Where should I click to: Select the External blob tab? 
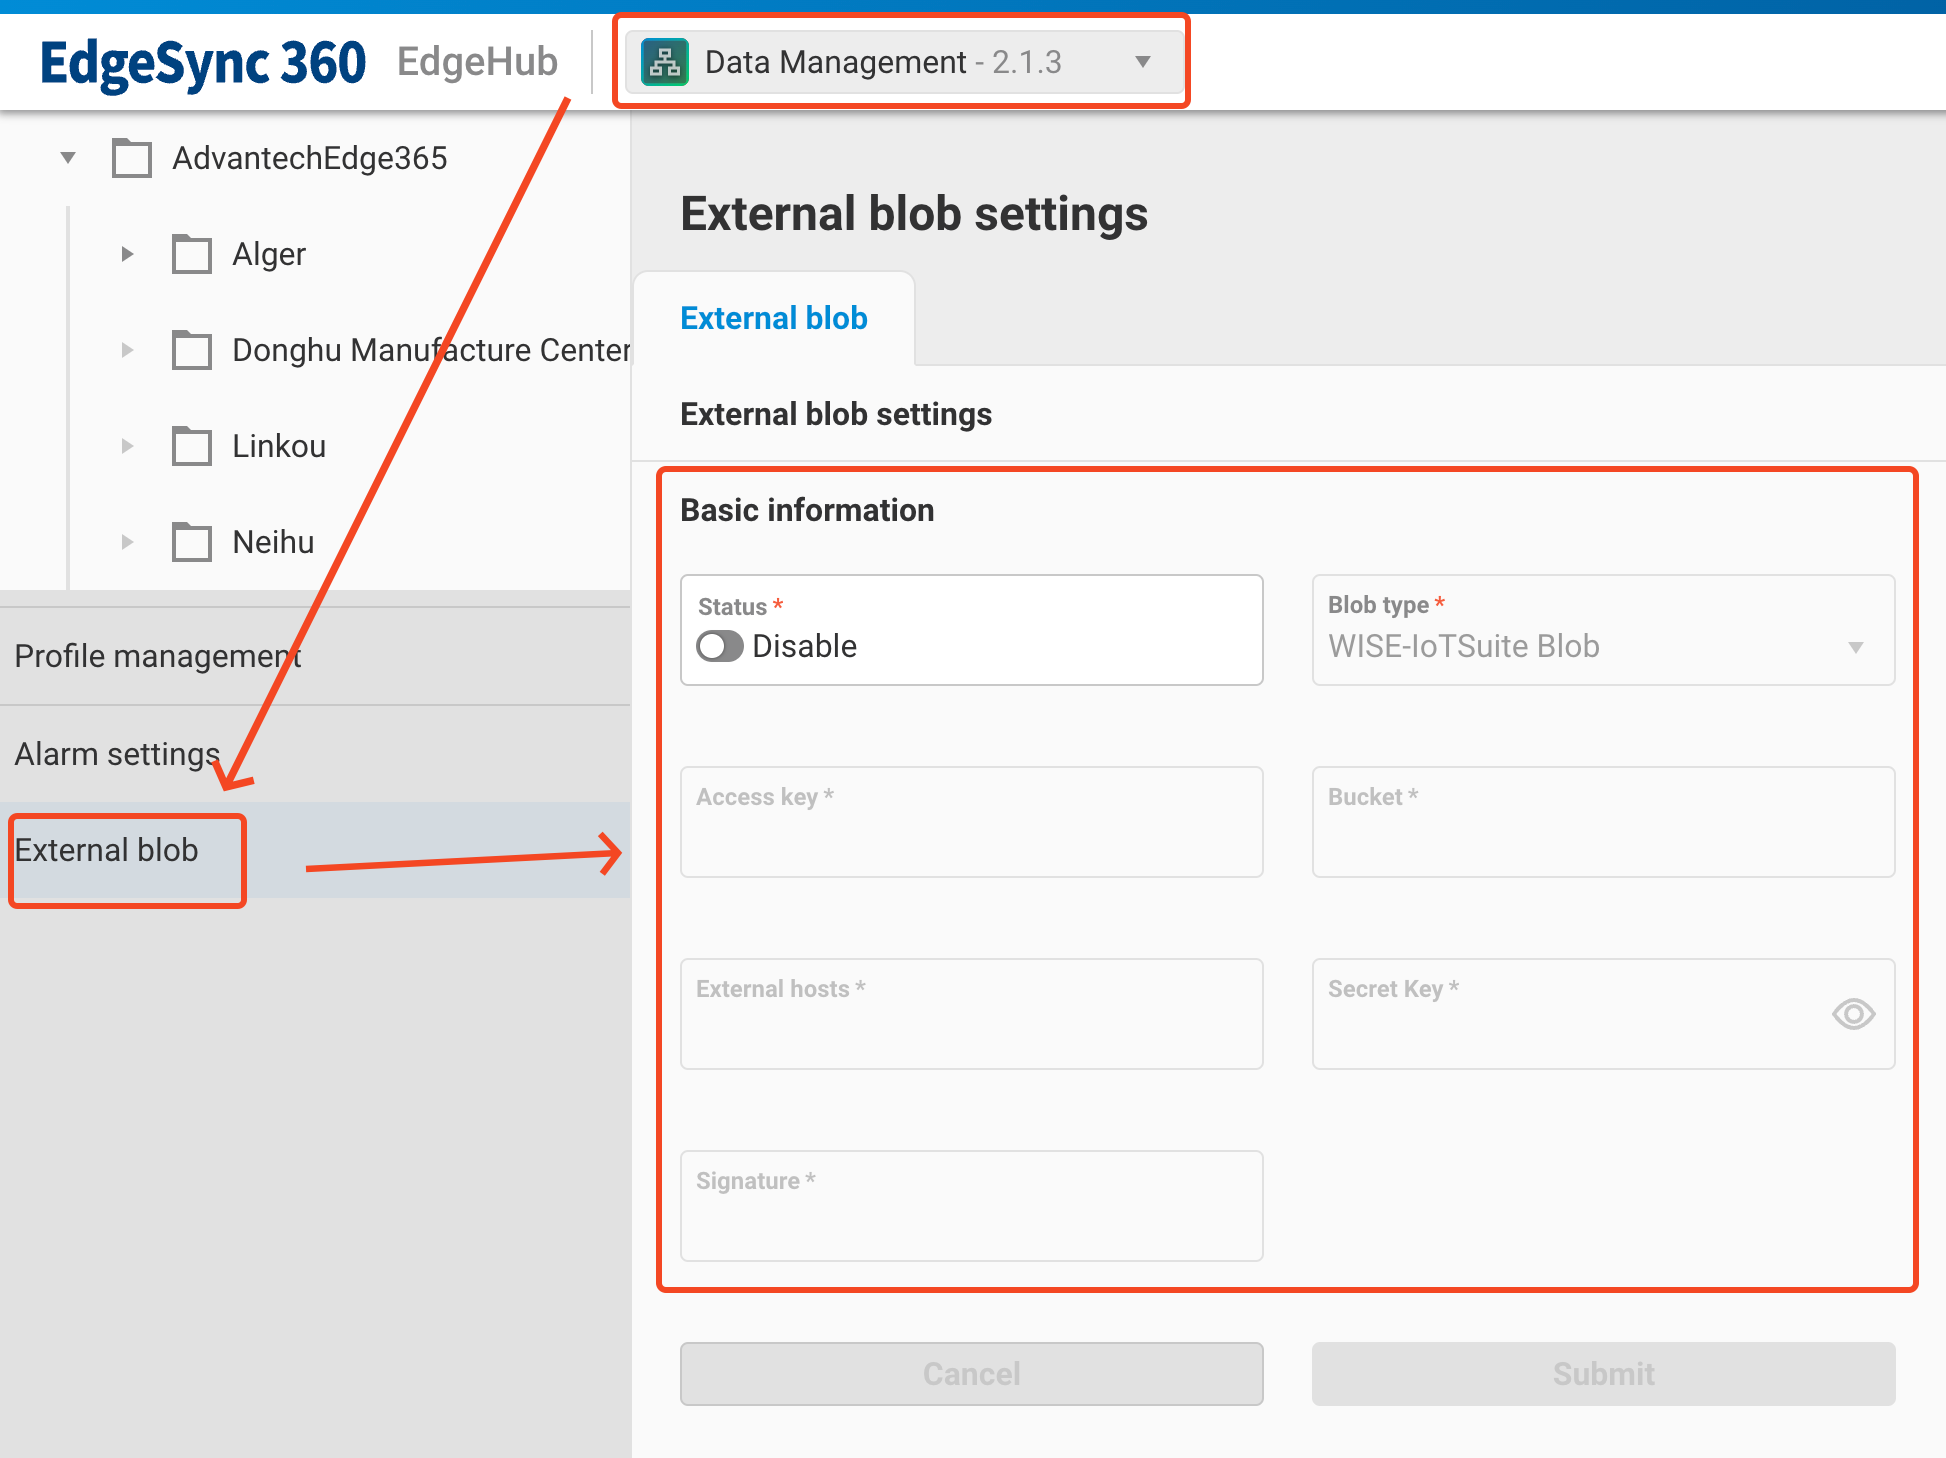pos(773,318)
